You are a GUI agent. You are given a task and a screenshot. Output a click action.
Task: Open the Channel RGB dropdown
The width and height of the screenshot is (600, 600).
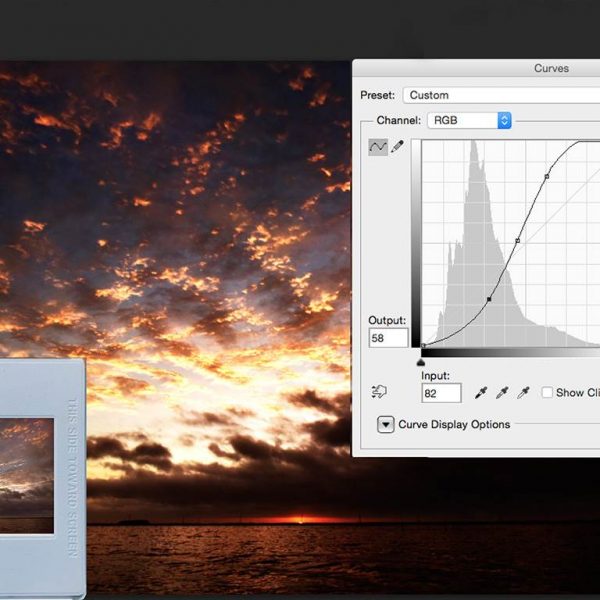(468, 120)
